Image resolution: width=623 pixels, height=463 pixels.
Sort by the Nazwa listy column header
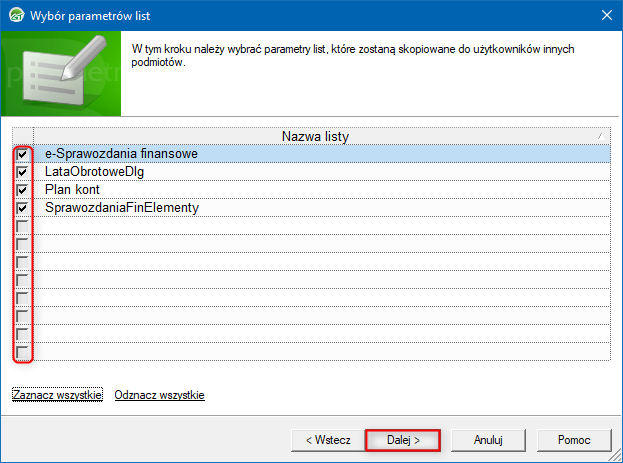pos(322,136)
